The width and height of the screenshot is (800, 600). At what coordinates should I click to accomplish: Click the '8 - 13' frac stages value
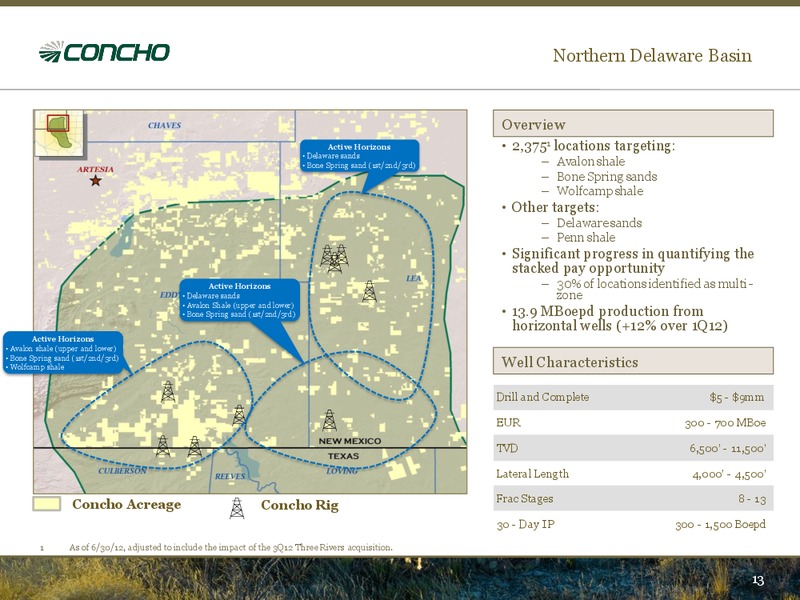pos(752,498)
